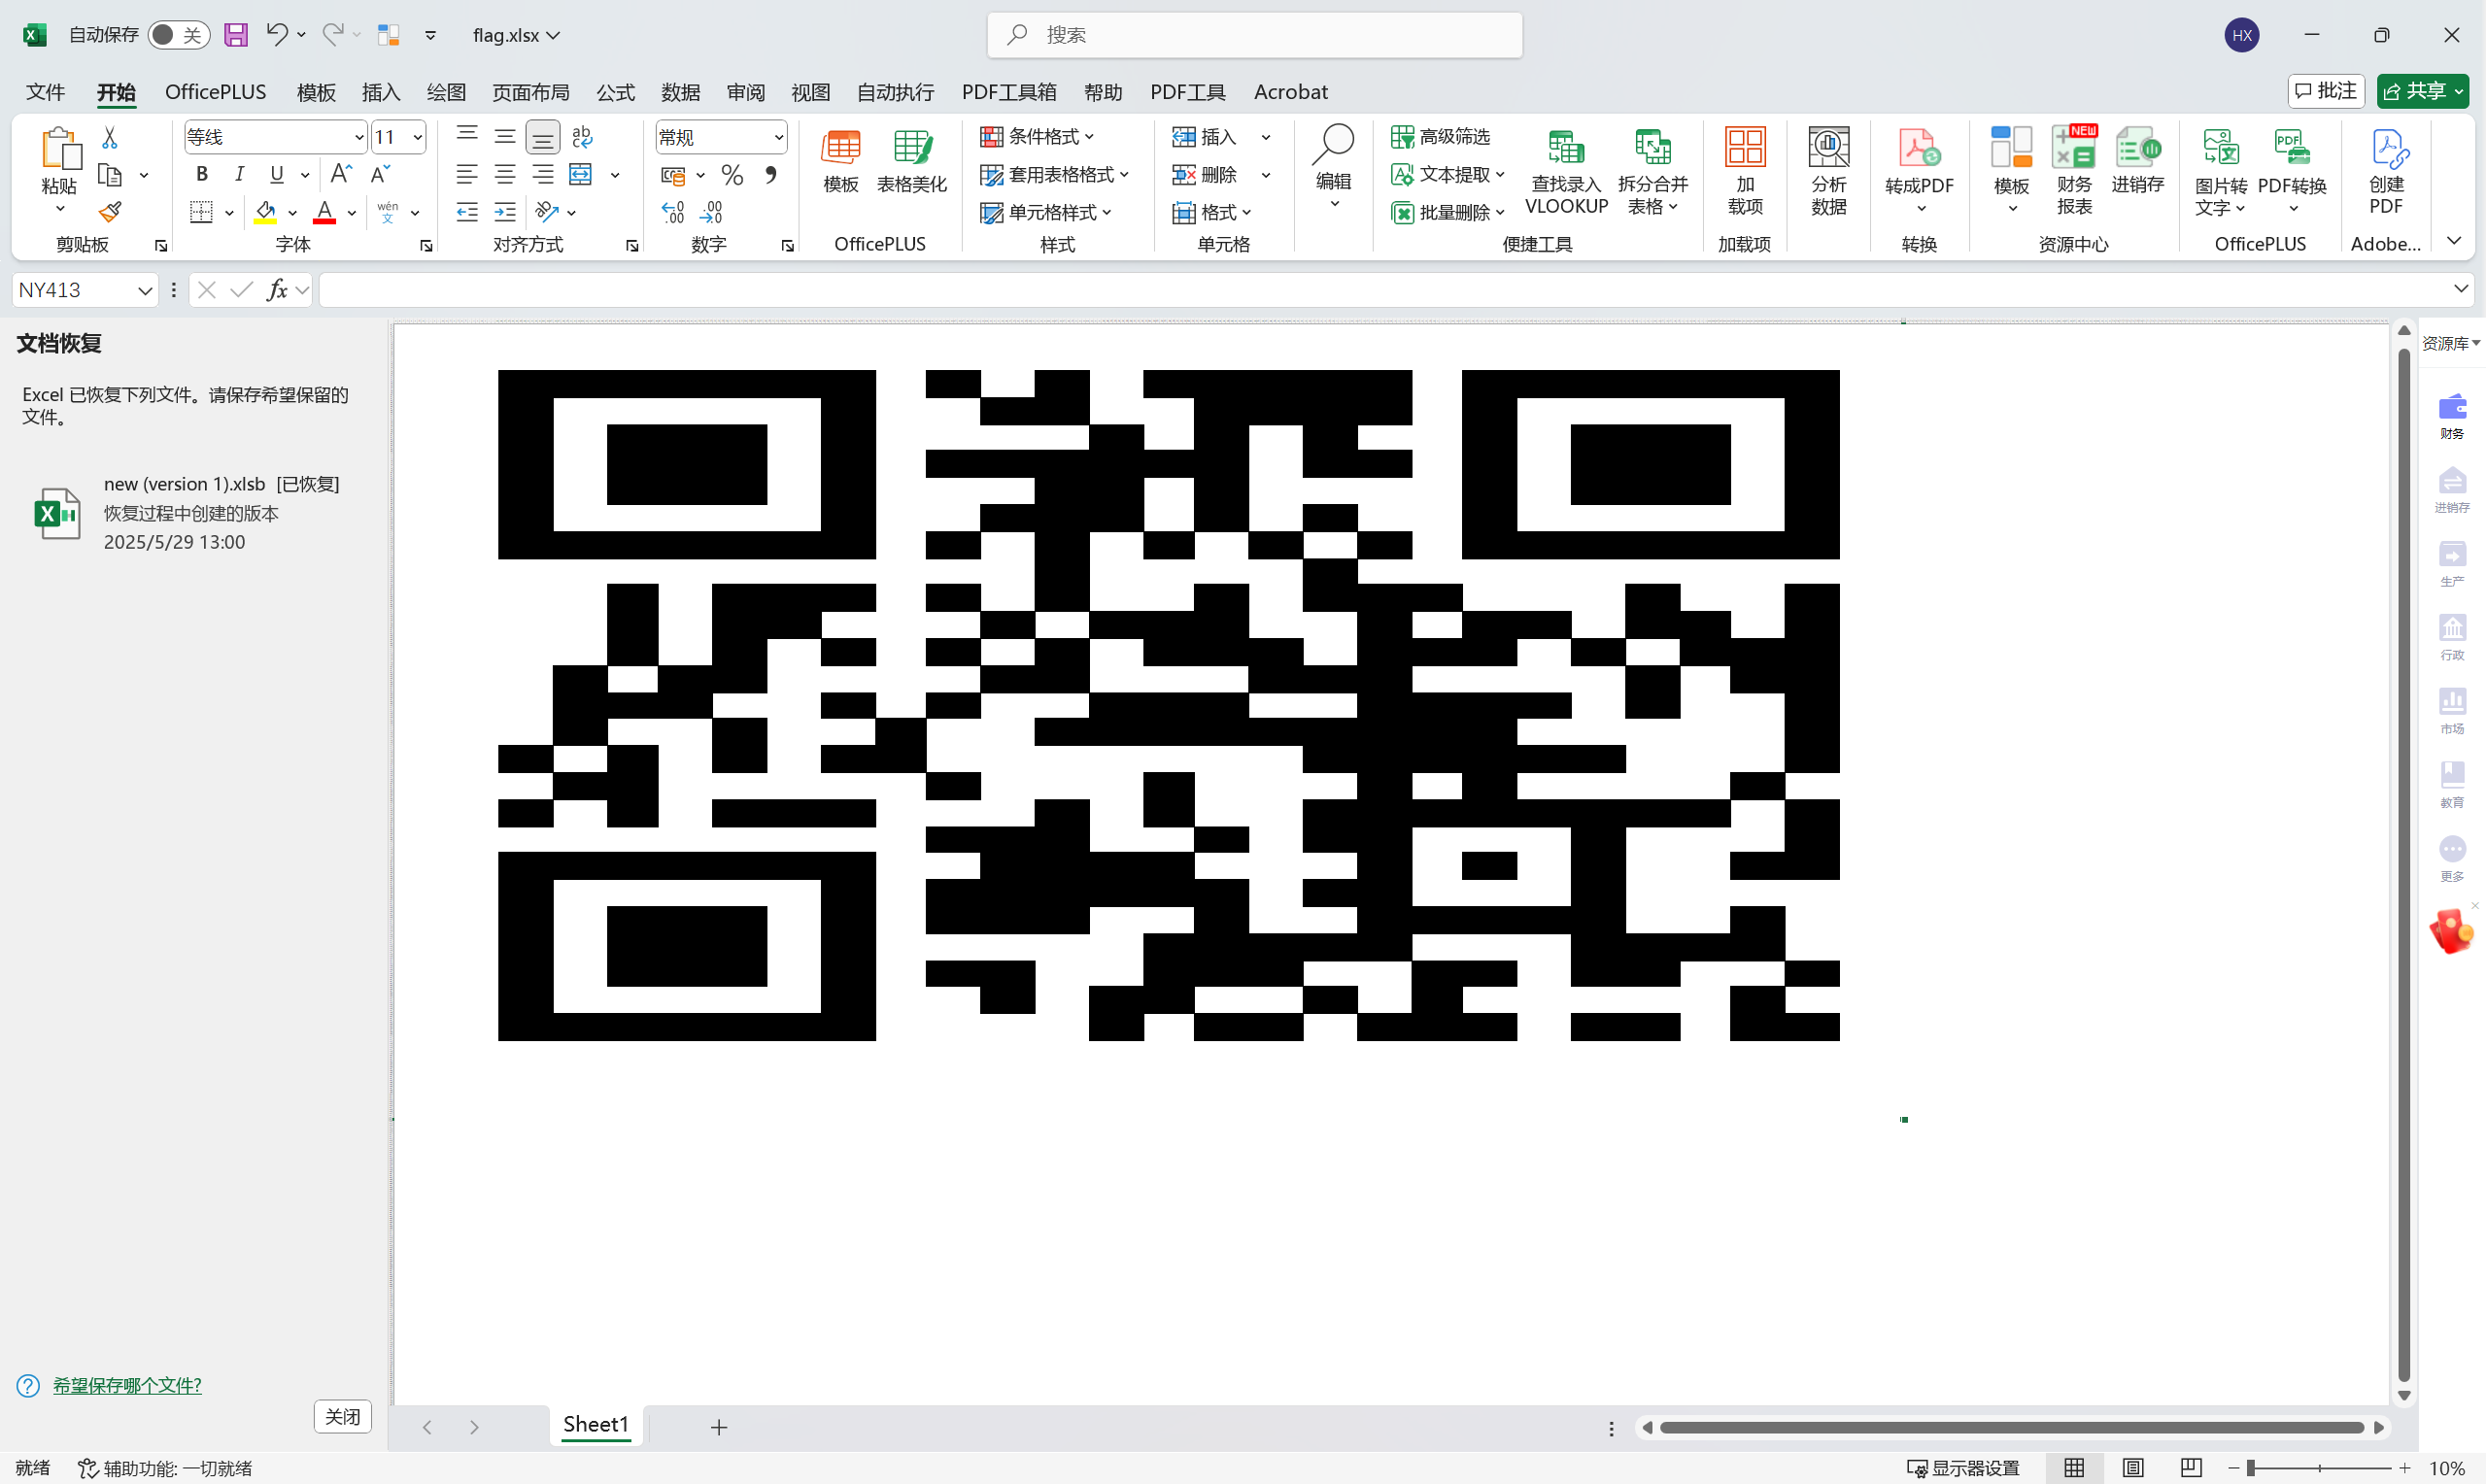Viewport: 2486px width, 1484px height.
Task: Click 转成PDF convert icon
Action: [1919, 171]
